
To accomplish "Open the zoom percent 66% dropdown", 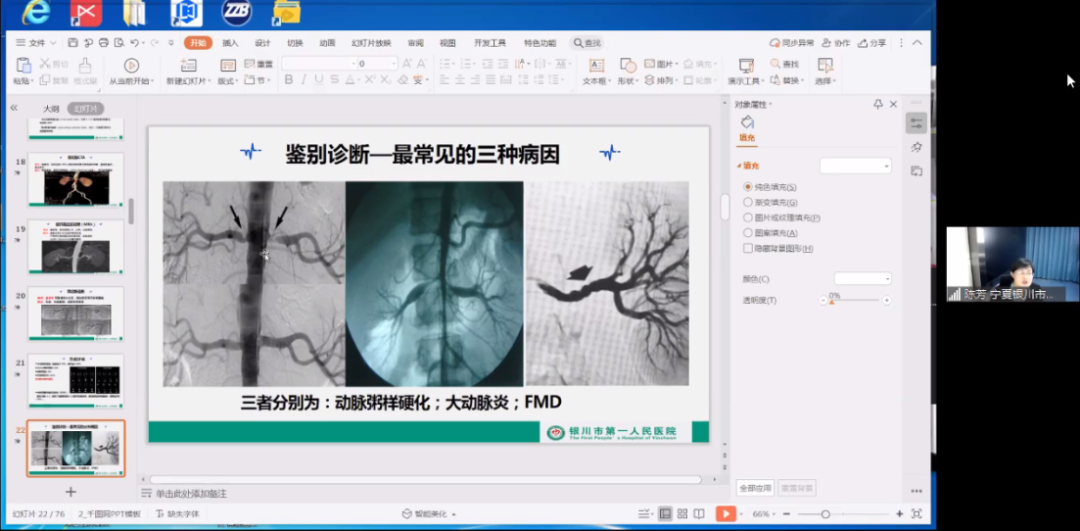I will pyautogui.click(x=766, y=514).
